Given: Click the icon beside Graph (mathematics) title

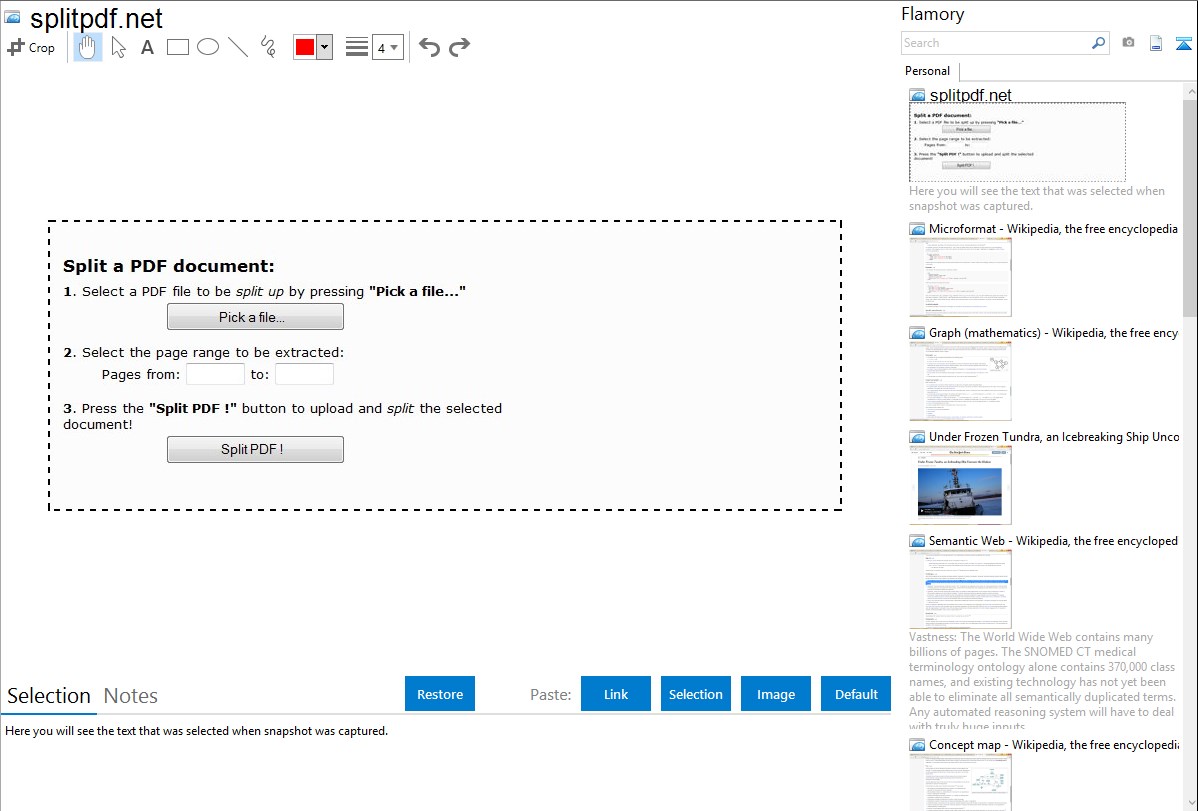Looking at the screenshot, I should point(917,333).
